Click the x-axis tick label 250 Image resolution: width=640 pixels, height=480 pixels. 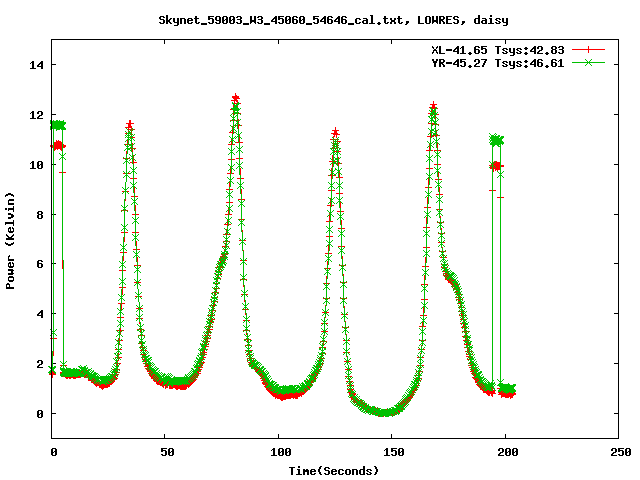[x=621, y=452]
